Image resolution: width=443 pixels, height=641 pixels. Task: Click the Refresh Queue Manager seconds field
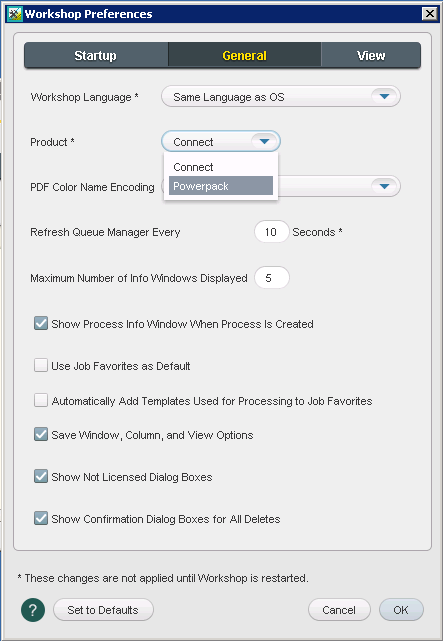click(x=272, y=232)
